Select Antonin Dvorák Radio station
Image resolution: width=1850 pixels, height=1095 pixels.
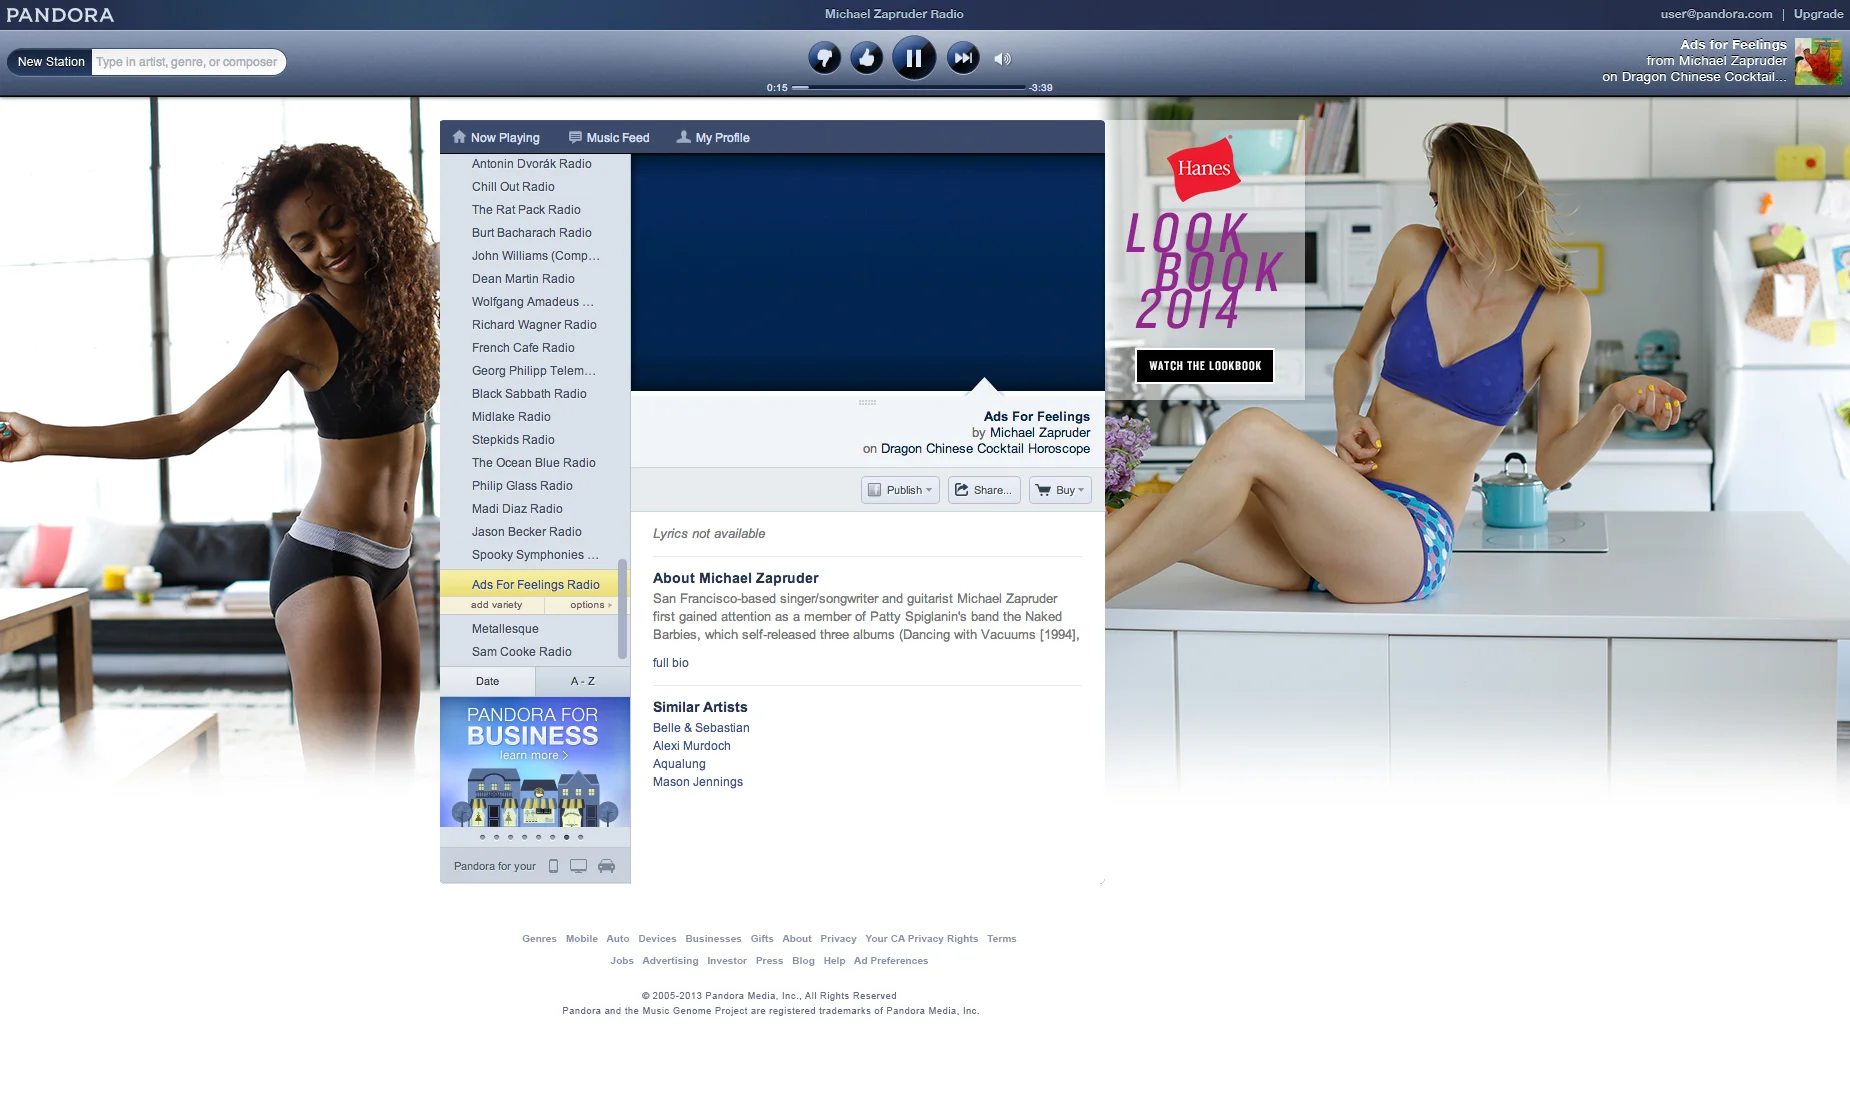pos(531,164)
